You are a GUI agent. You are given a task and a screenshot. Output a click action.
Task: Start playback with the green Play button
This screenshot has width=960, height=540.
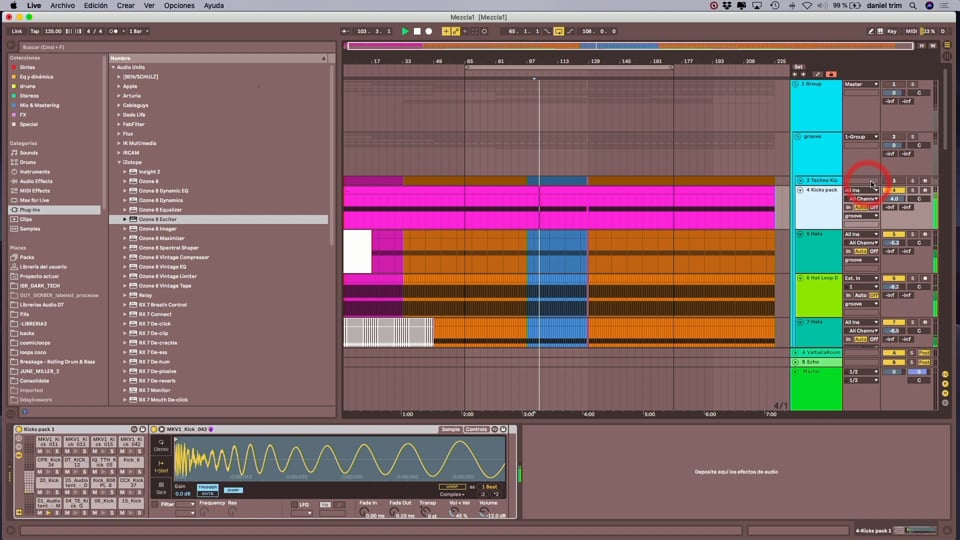[405, 31]
